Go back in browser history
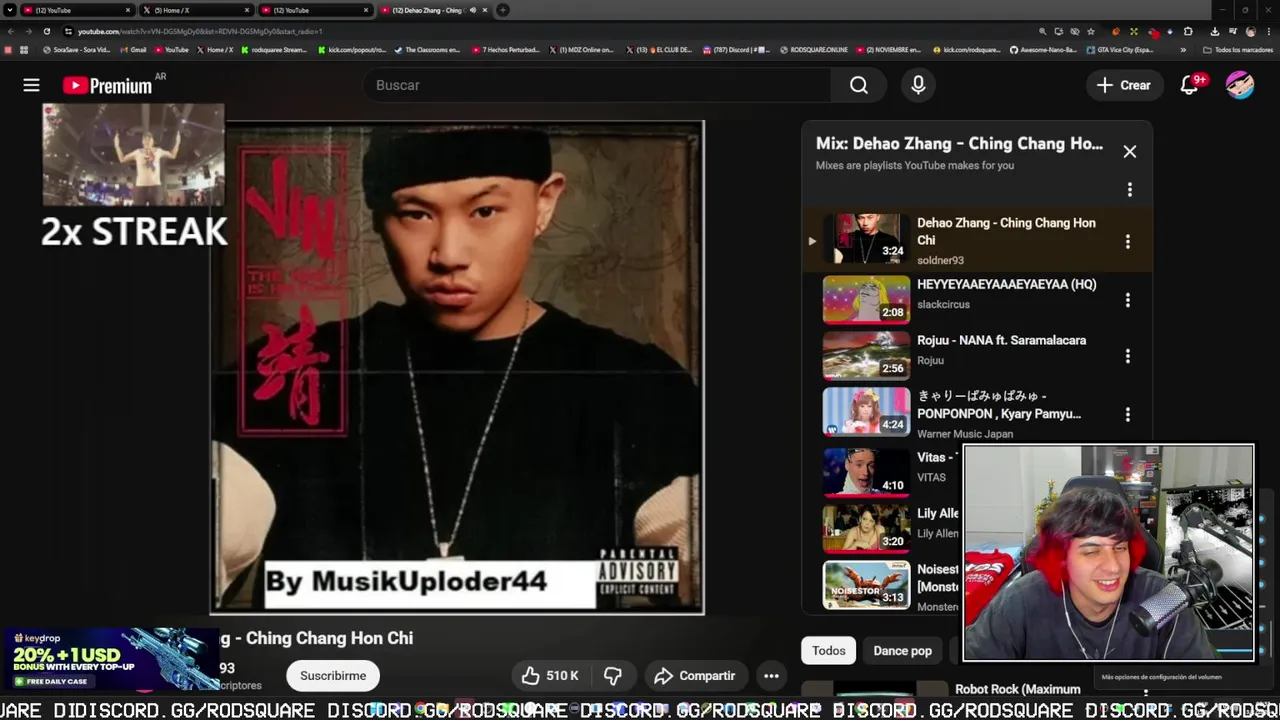The image size is (1280, 720). [x=11, y=31]
